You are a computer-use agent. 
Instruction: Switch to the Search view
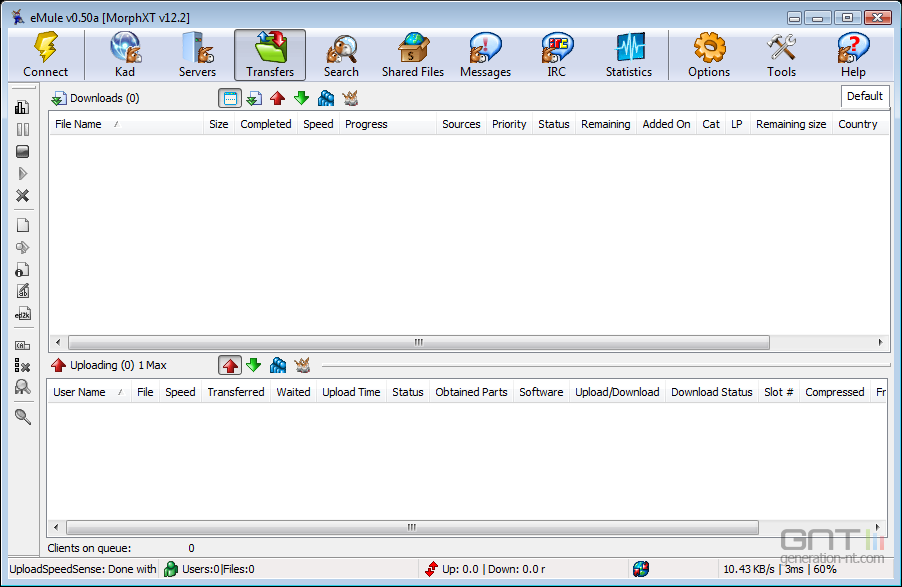(340, 54)
